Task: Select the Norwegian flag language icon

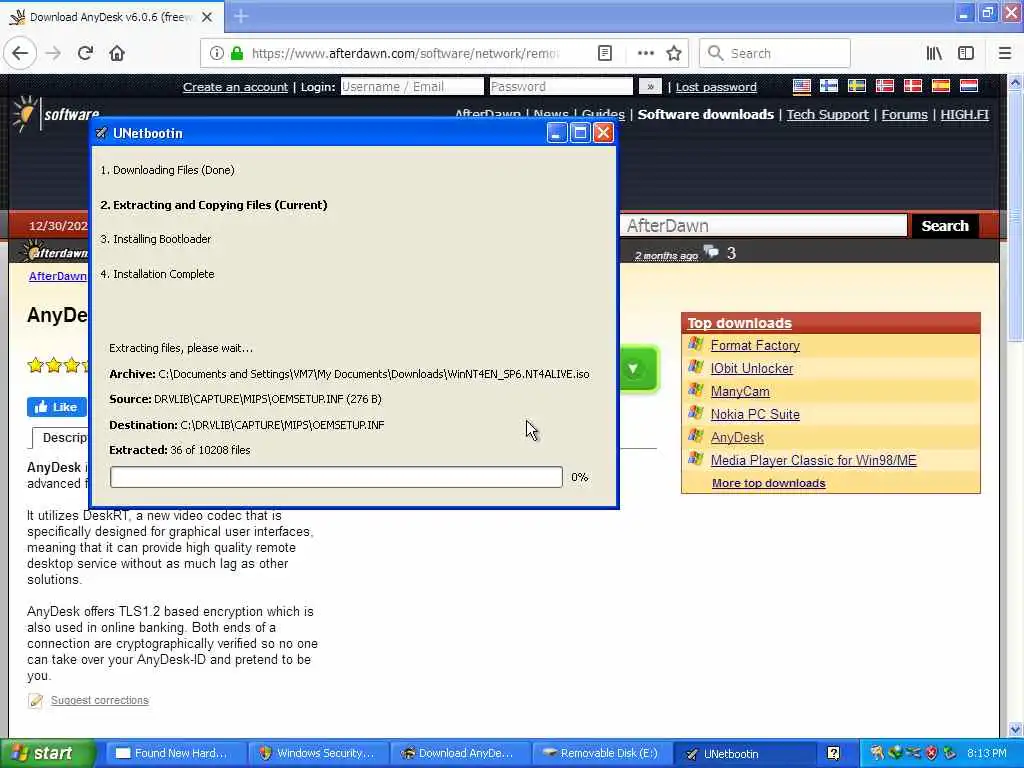Action: [x=884, y=86]
